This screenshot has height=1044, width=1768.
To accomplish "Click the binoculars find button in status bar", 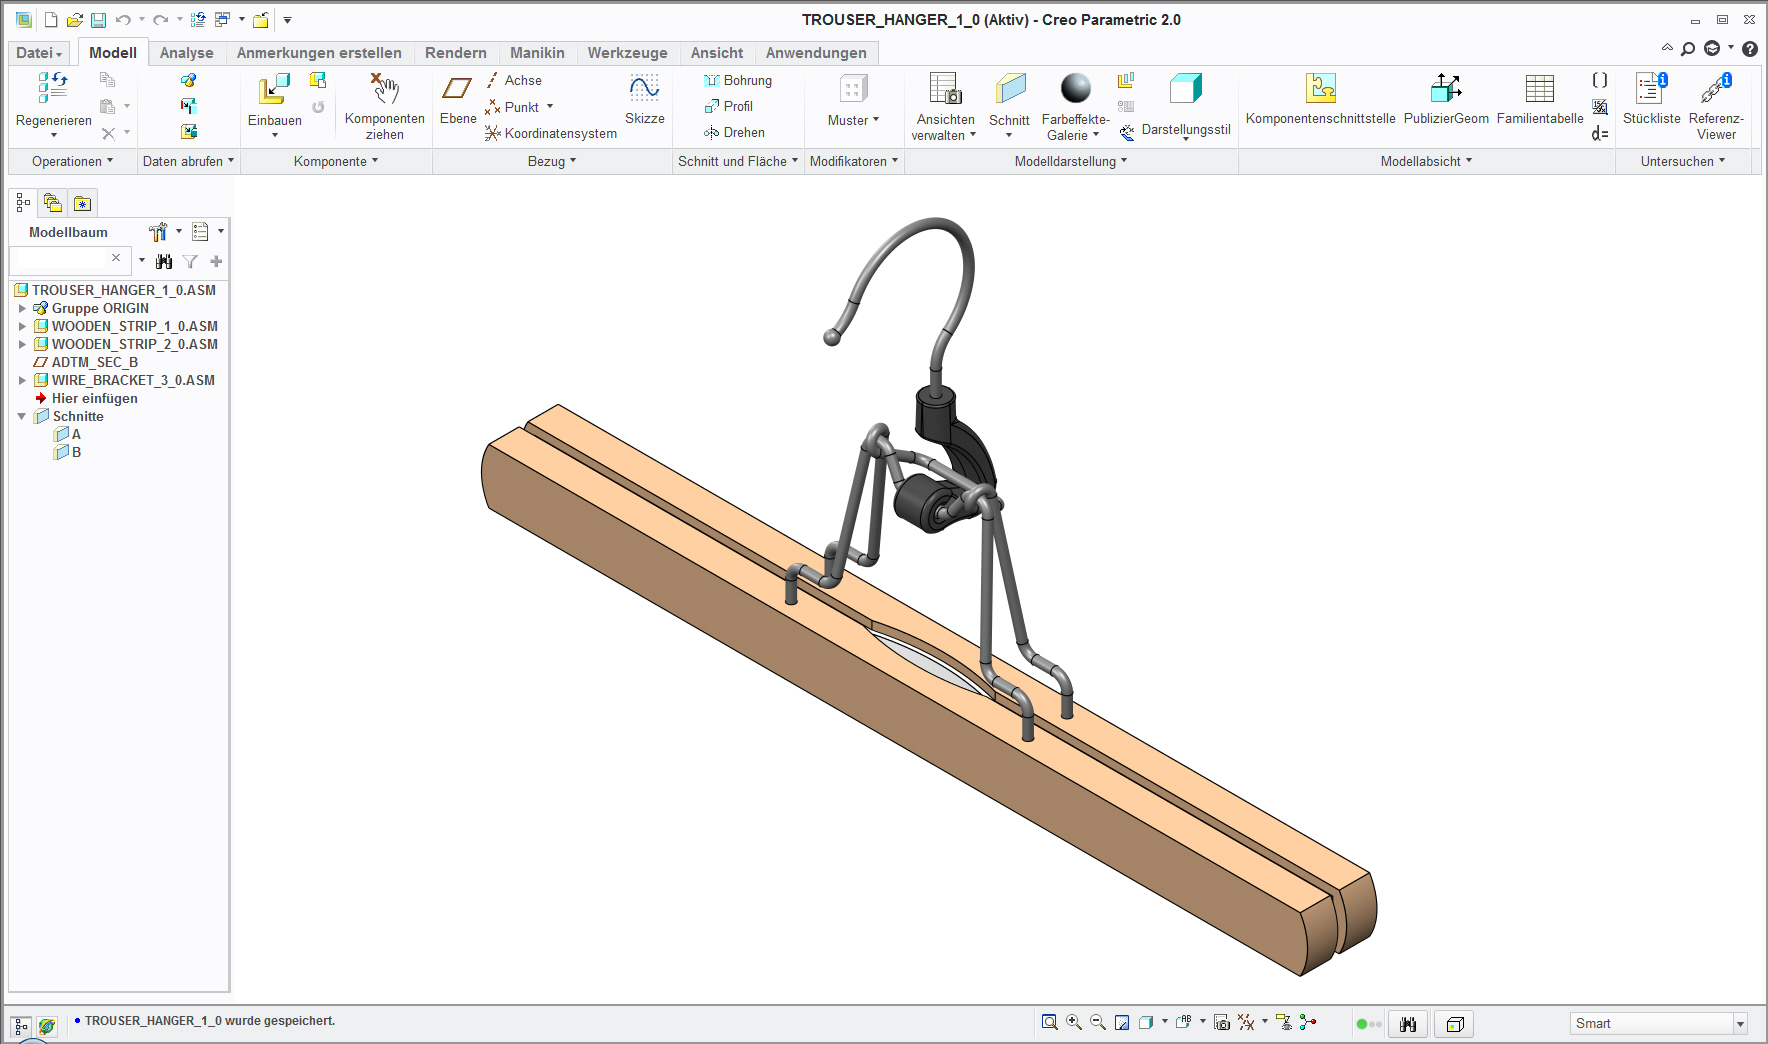I will coord(1408,1024).
